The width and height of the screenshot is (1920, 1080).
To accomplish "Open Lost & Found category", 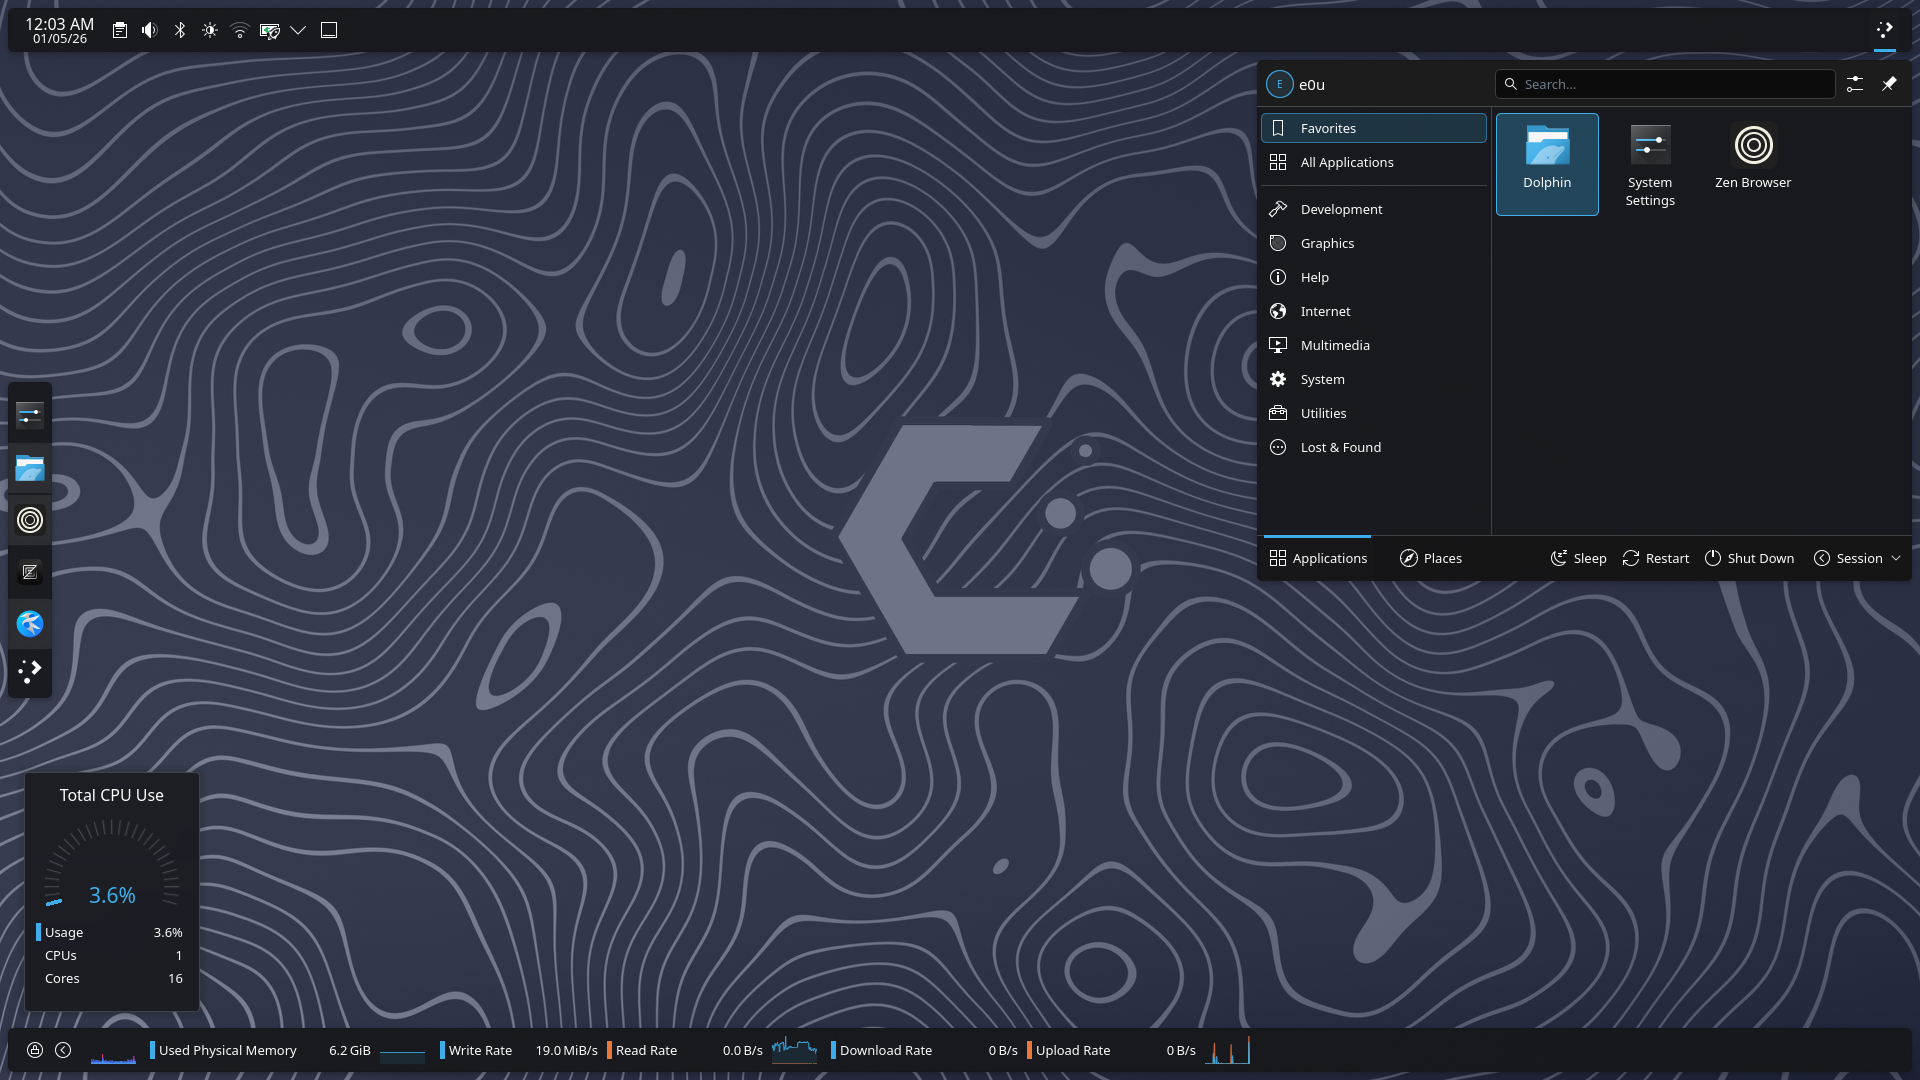I will tap(1374, 447).
